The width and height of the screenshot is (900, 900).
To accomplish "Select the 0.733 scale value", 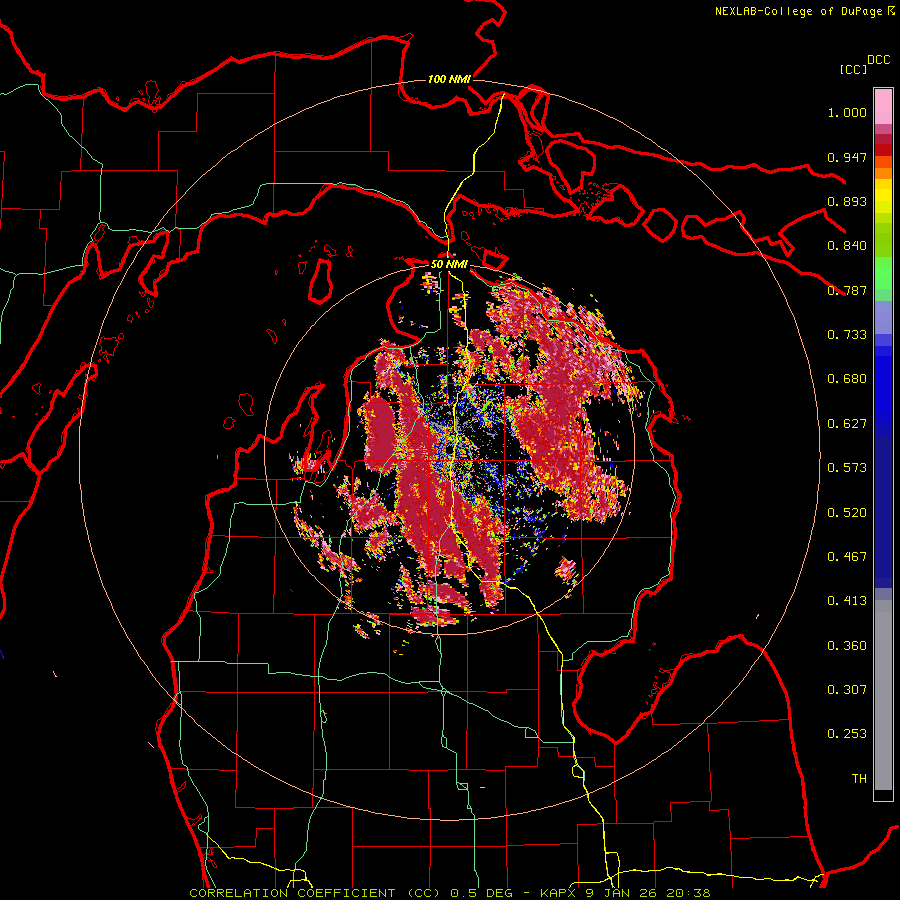I will coord(847,335).
